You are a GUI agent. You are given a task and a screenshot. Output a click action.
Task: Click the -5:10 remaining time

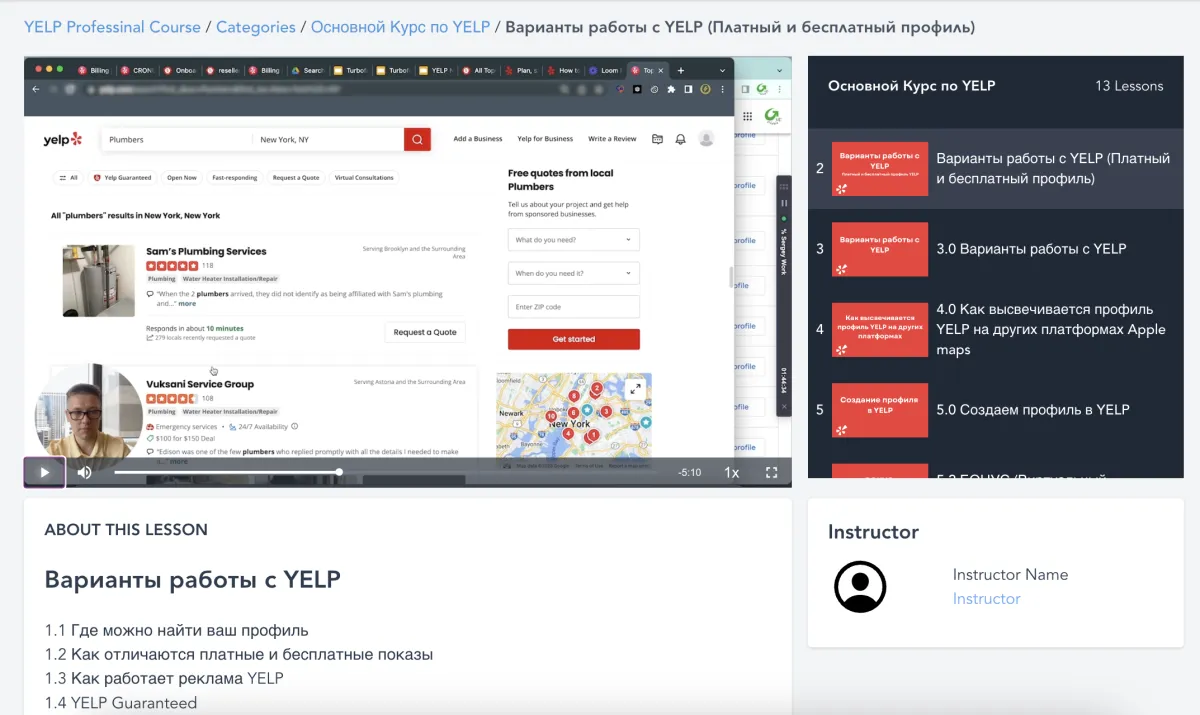coord(689,472)
